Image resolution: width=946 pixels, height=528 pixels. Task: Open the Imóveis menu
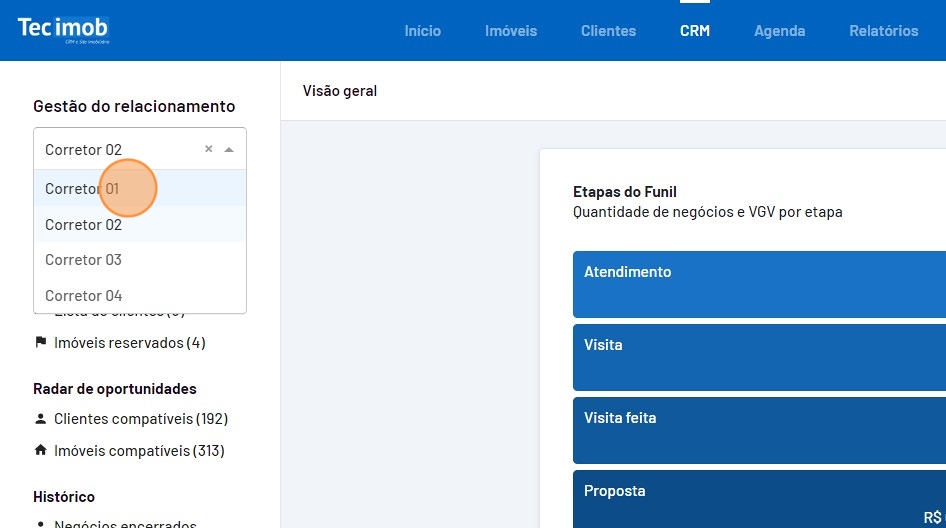pyautogui.click(x=510, y=31)
